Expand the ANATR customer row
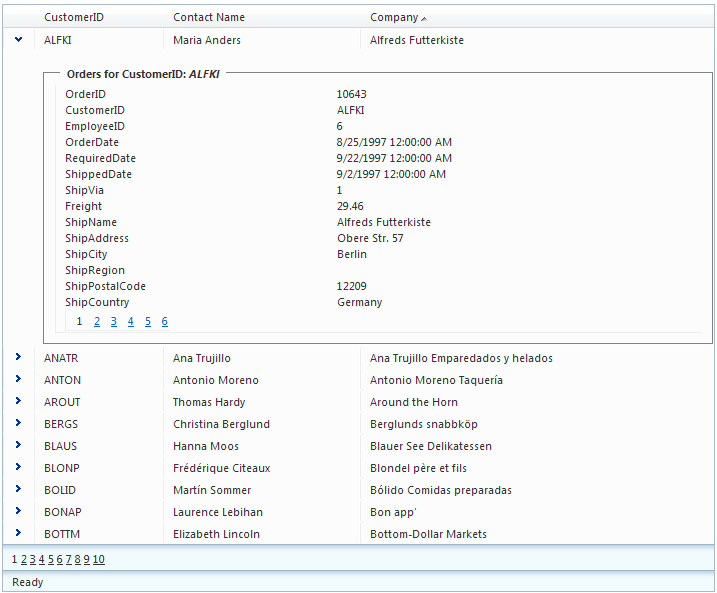717x593 pixels. point(18,357)
